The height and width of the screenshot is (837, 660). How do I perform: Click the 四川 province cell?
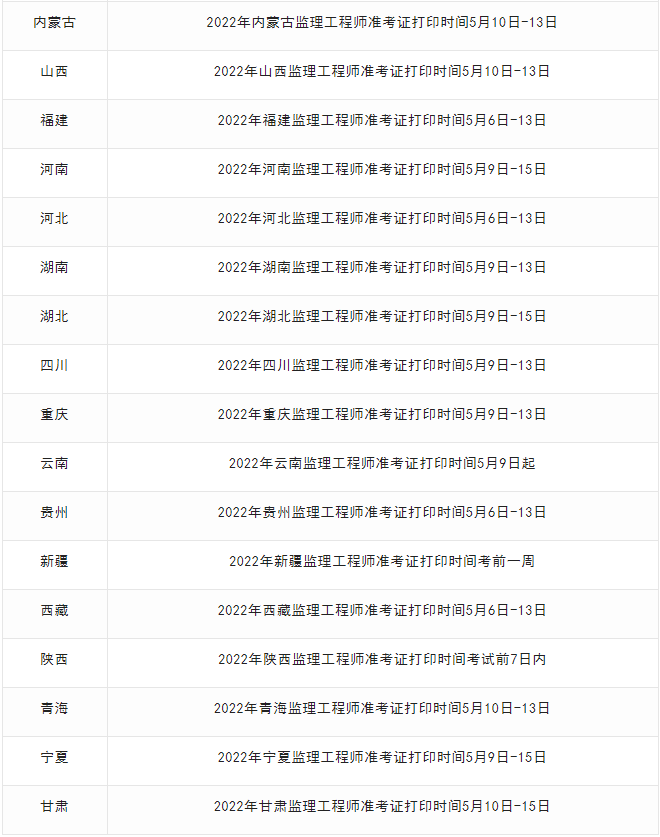(54, 366)
